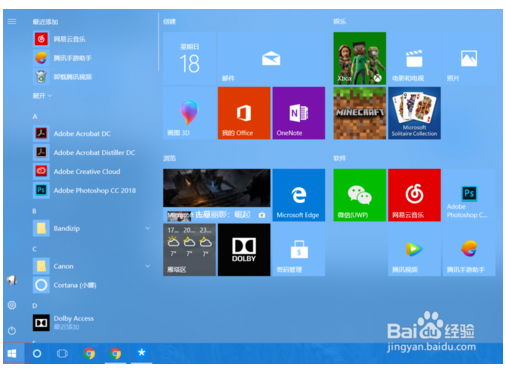
Task: Open the Mail tile
Action: tap(271, 58)
